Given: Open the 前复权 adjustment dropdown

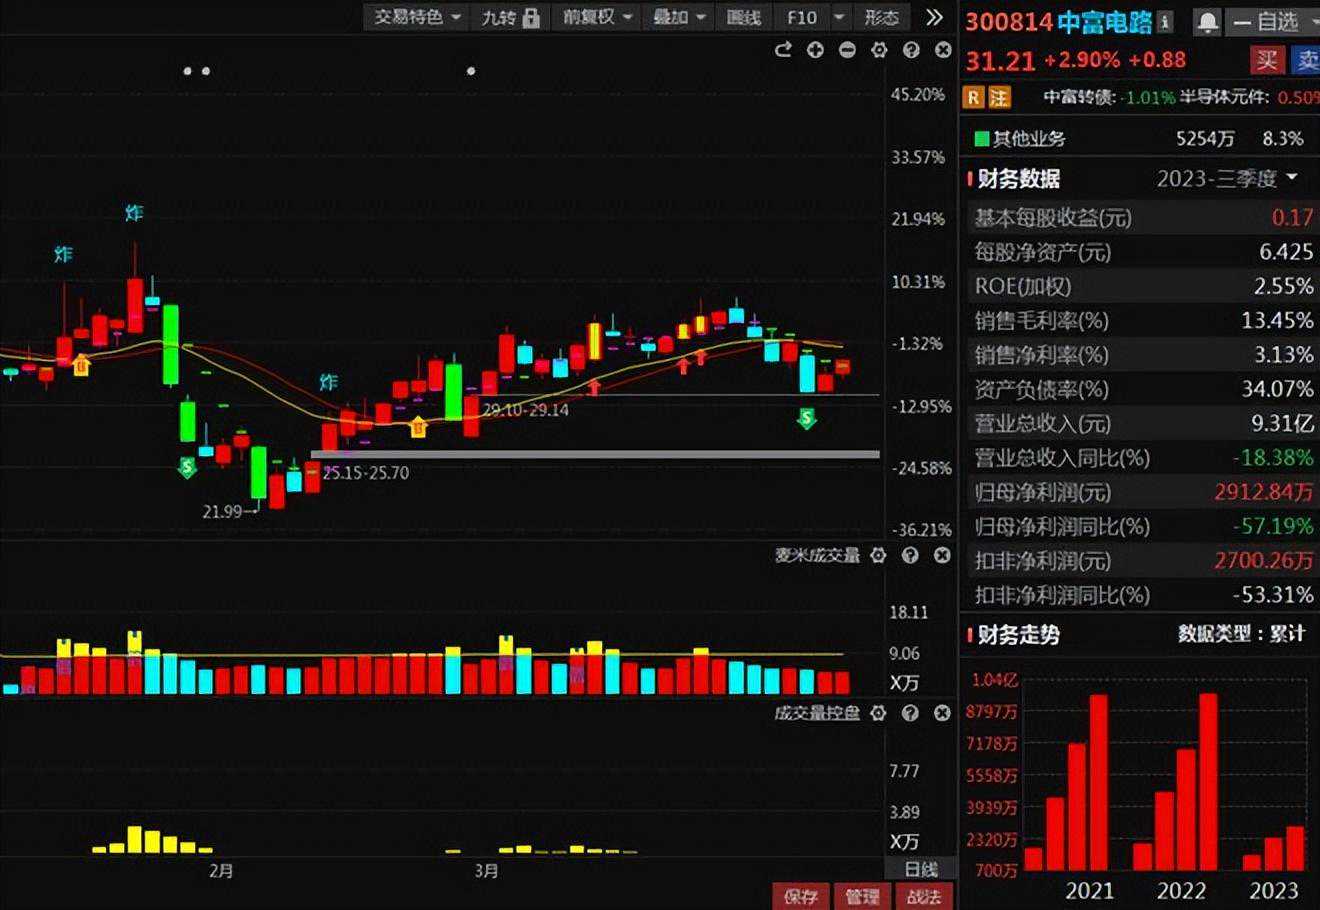Looking at the screenshot, I should tap(598, 17).
